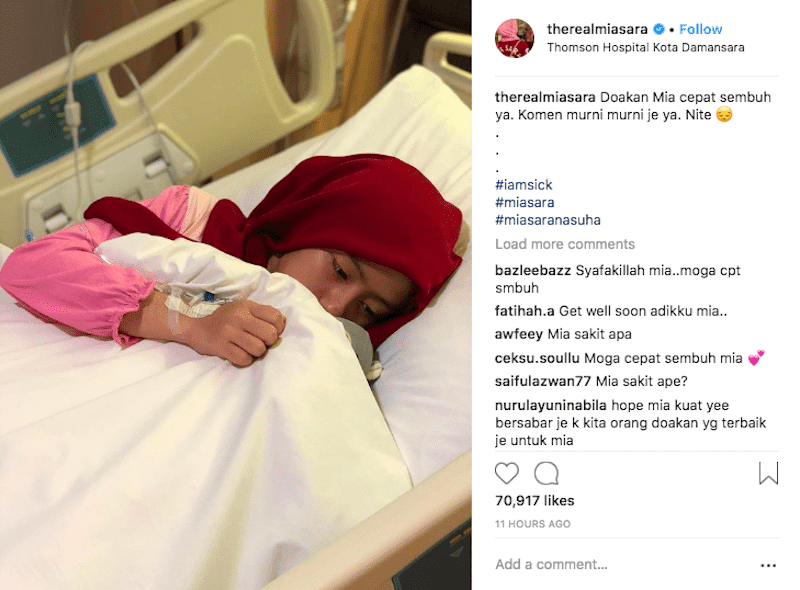Viewport: 800px width, 590px height.
Task: Visit ceksu.soullu commenter profile
Action: pos(537,358)
